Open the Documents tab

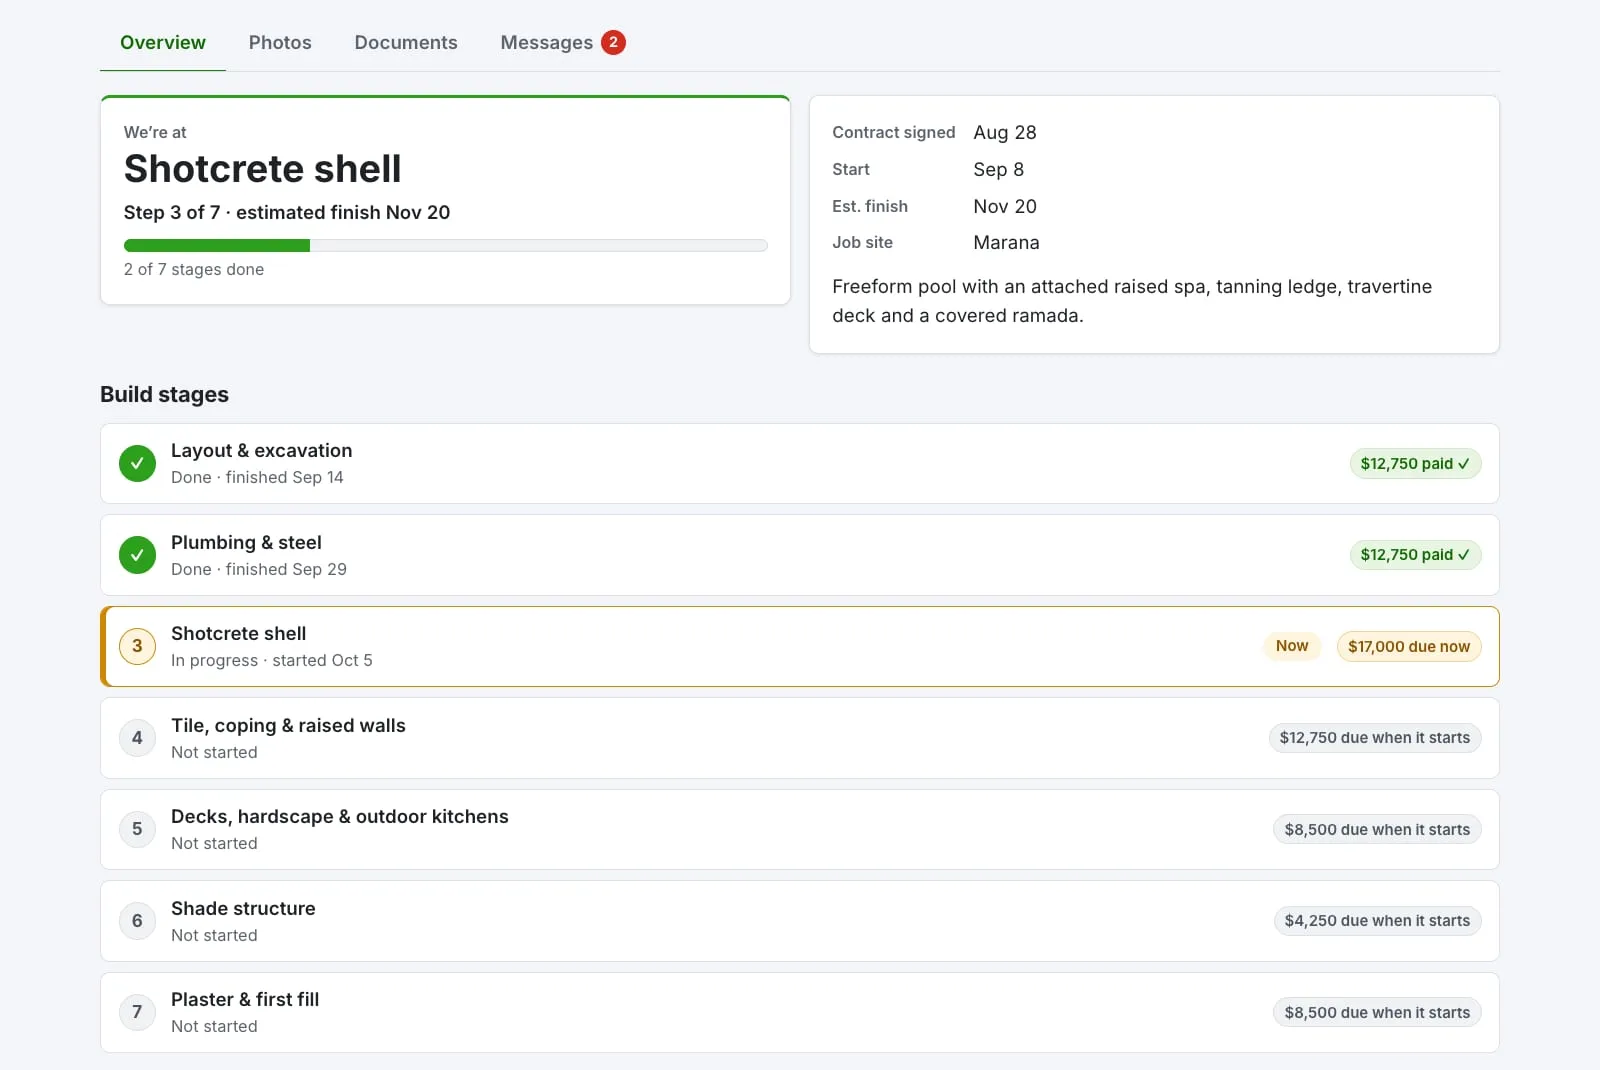[406, 43]
